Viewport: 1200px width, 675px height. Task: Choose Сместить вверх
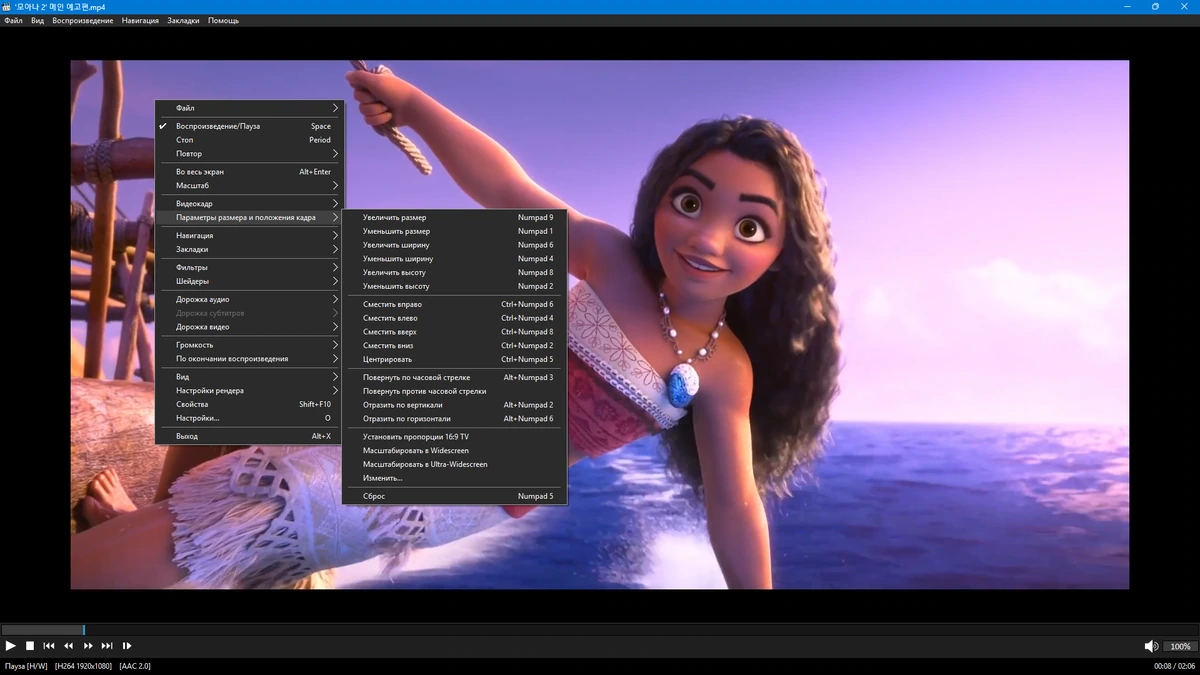[x=455, y=332]
